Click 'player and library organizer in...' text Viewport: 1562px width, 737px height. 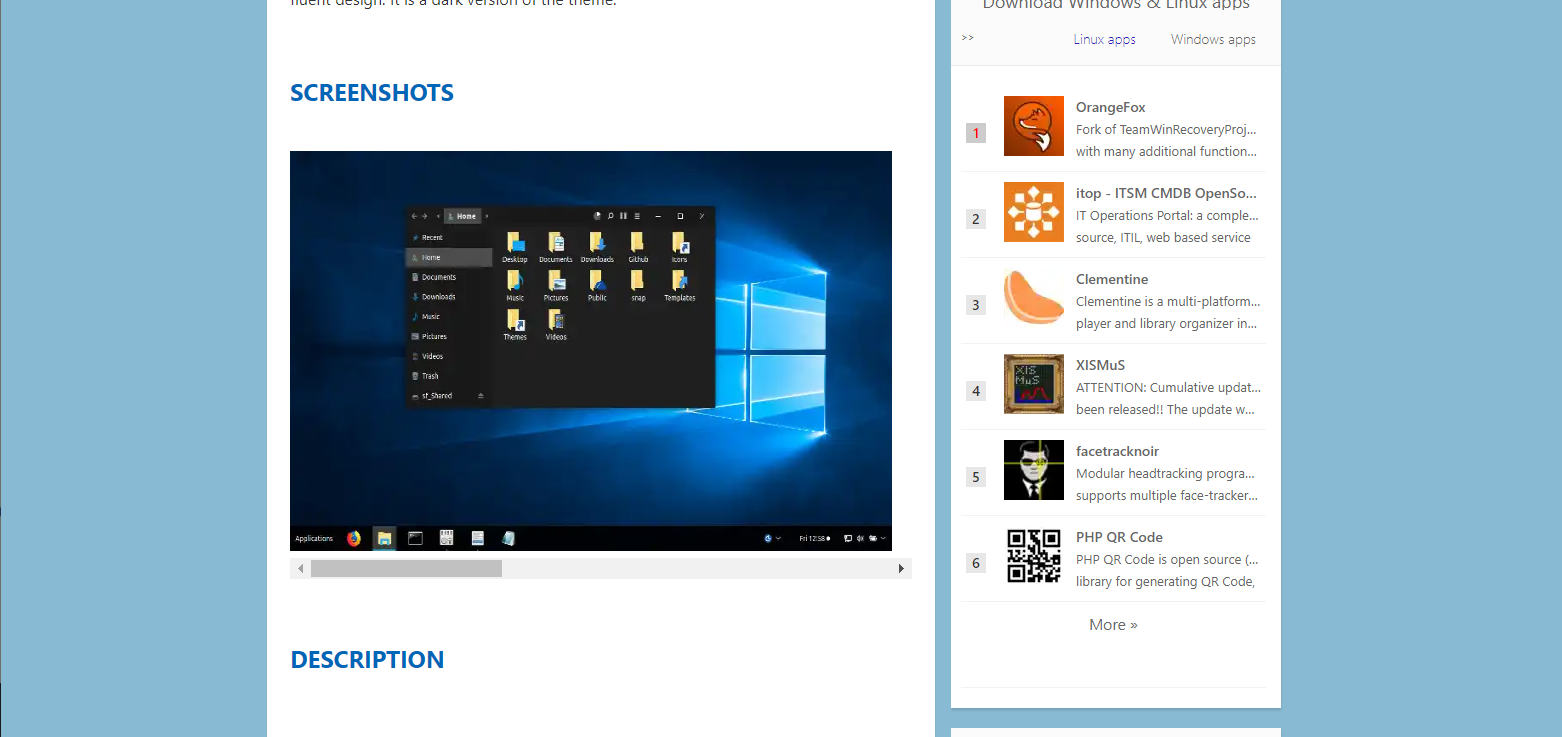pyautogui.click(x=1167, y=323)
